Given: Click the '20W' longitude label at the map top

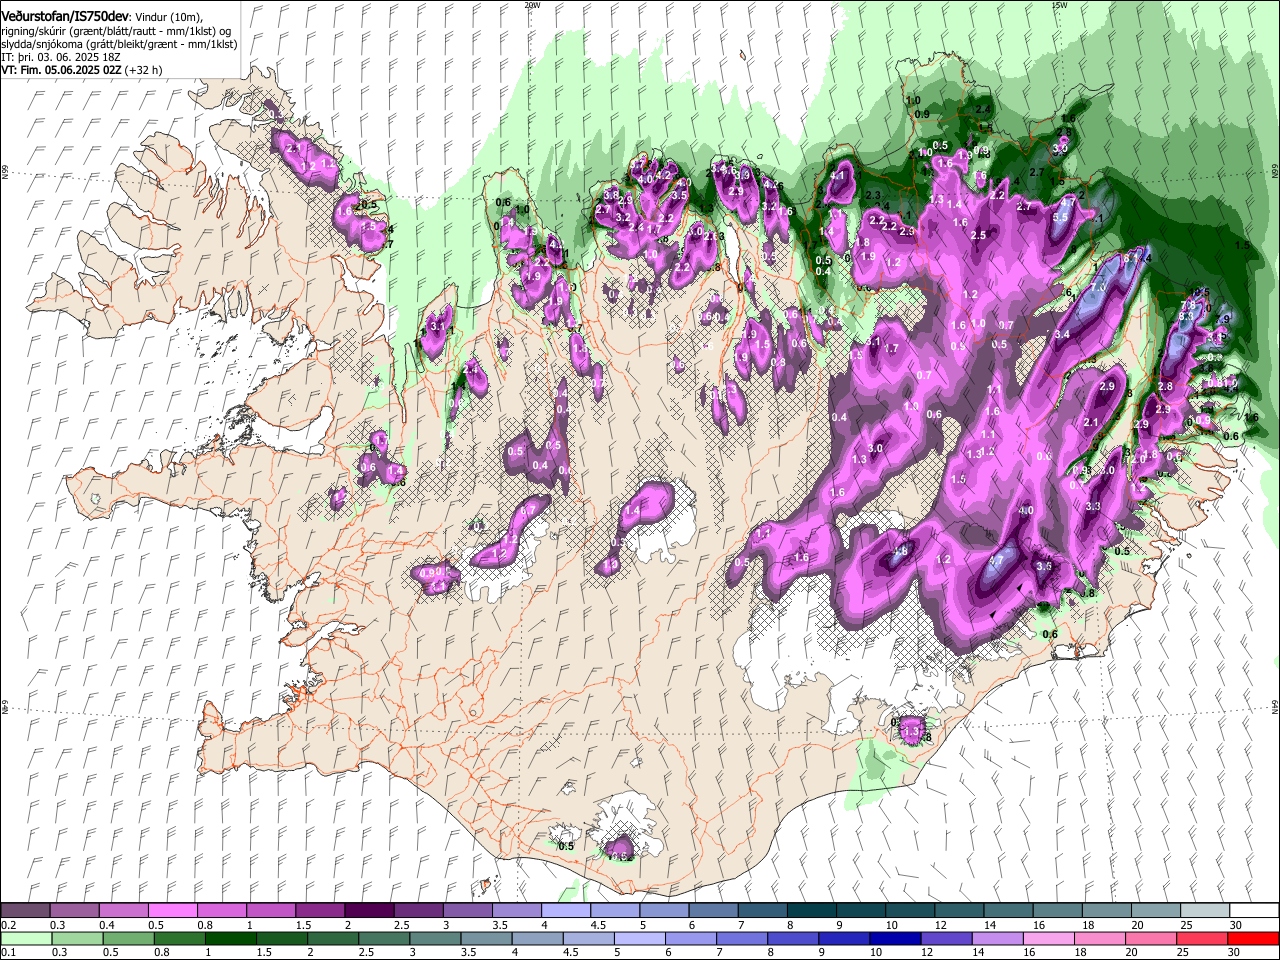Looking at the screenshot, I should (x=532, y=5).
